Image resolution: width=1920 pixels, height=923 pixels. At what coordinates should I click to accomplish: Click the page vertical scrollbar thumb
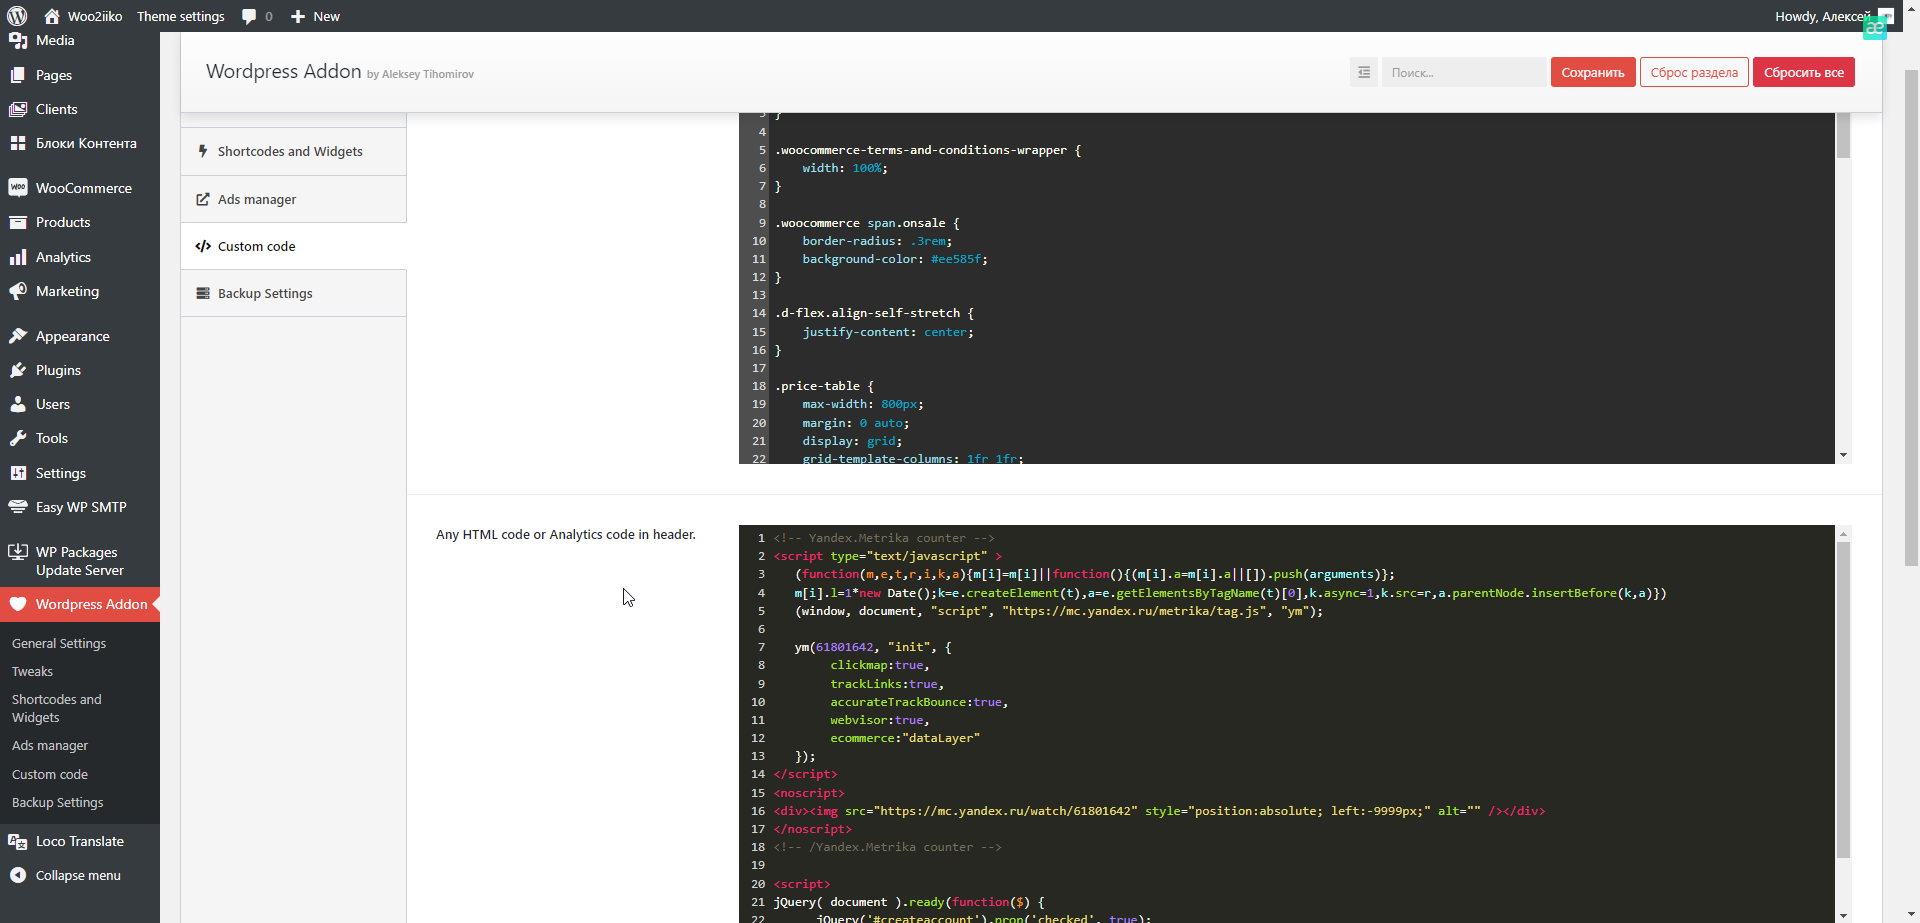pos(1911,318)
